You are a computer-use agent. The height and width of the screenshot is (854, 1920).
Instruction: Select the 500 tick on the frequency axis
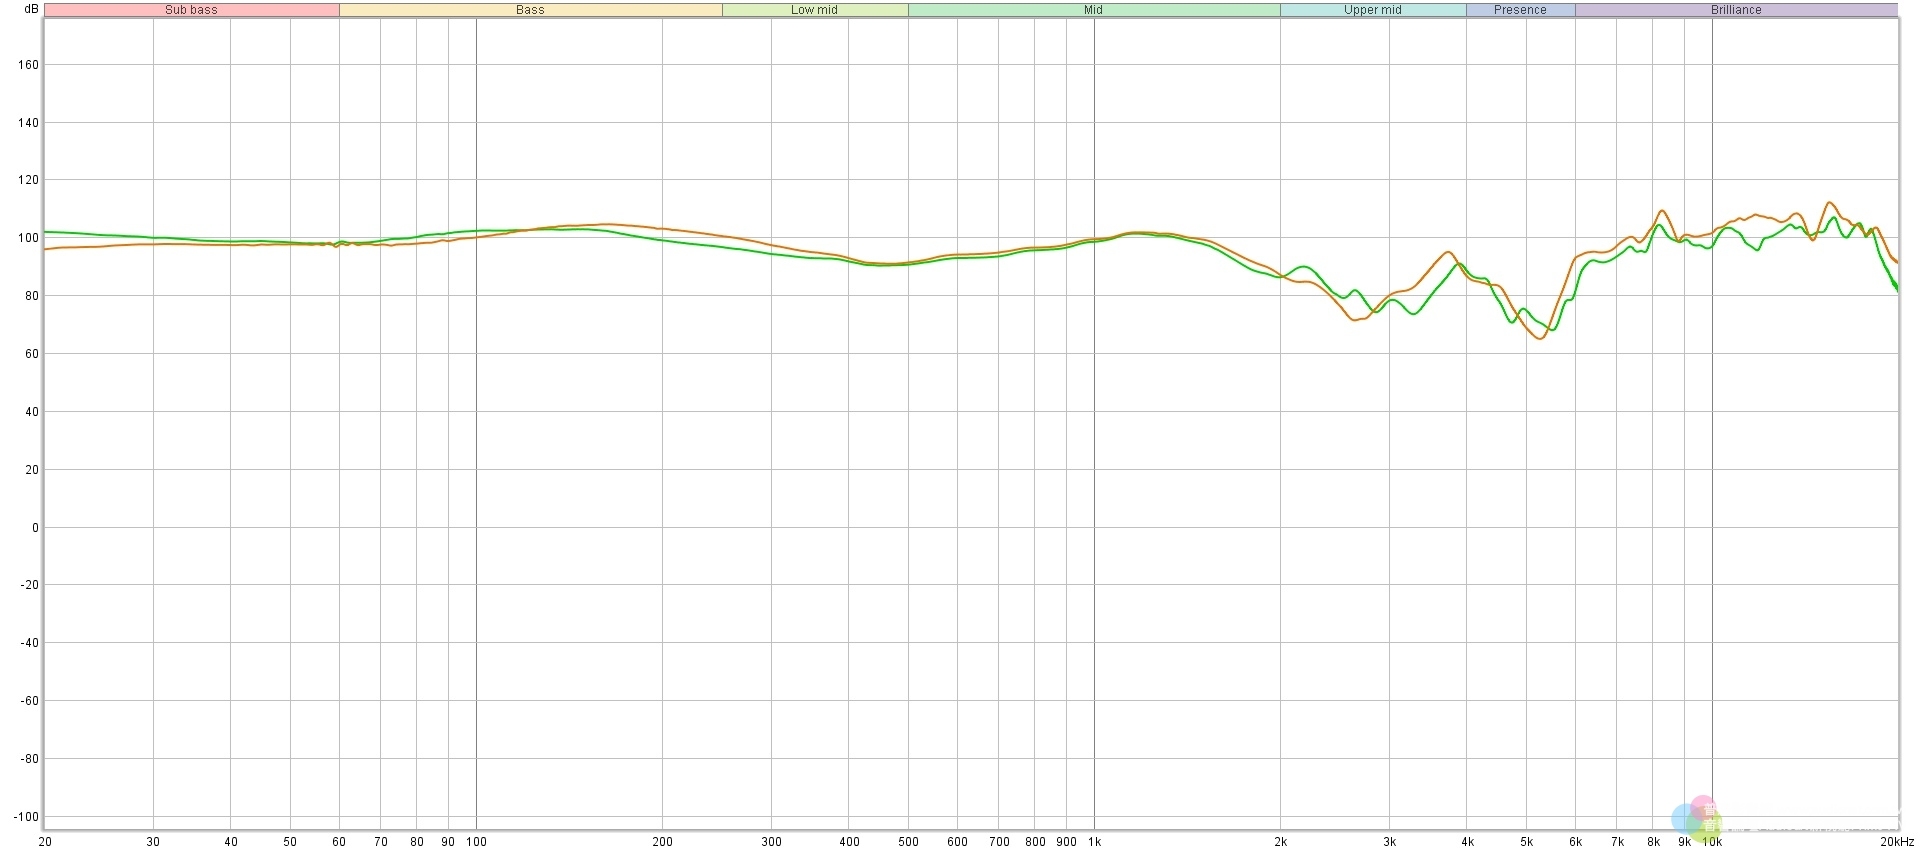pyautogui.click(x=908, y=842)
